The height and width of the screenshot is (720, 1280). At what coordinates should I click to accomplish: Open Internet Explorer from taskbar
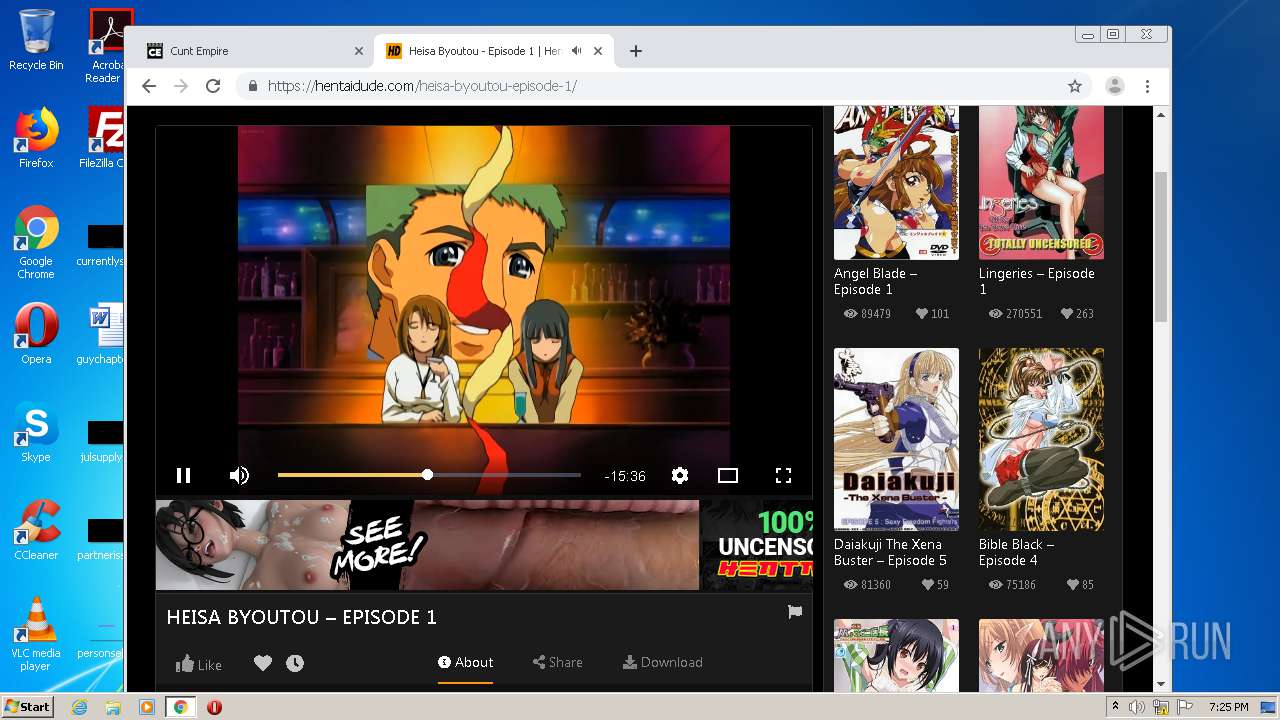pos(80,707)
